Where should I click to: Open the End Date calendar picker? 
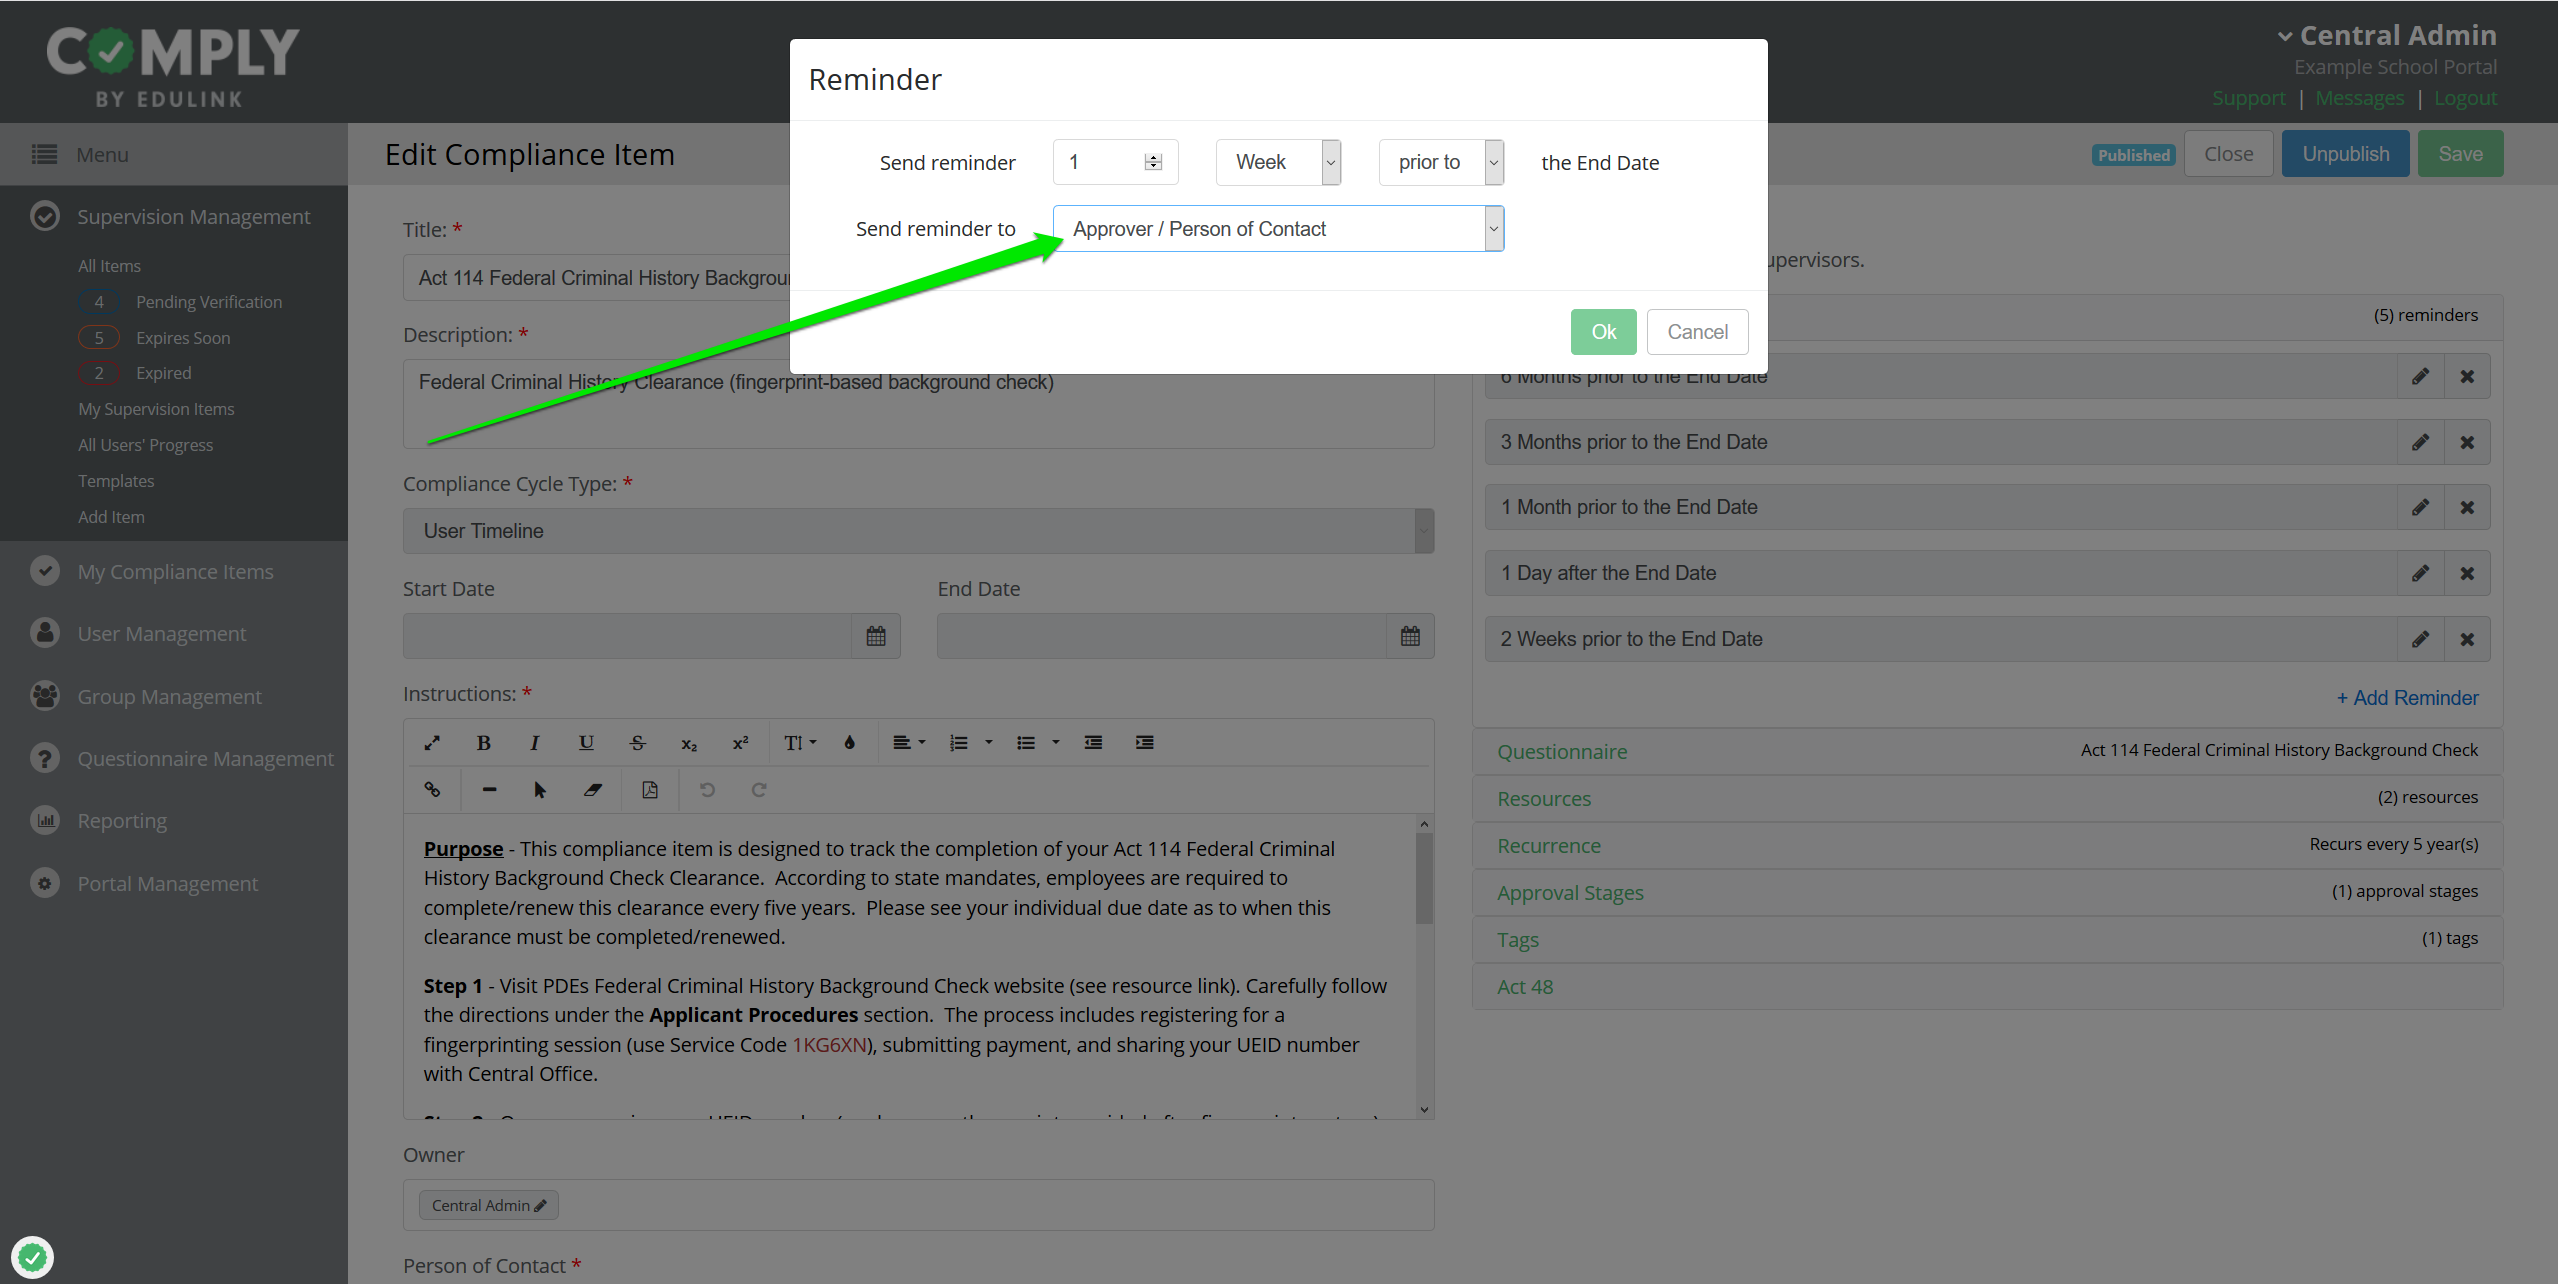[x=1410, y=636]
